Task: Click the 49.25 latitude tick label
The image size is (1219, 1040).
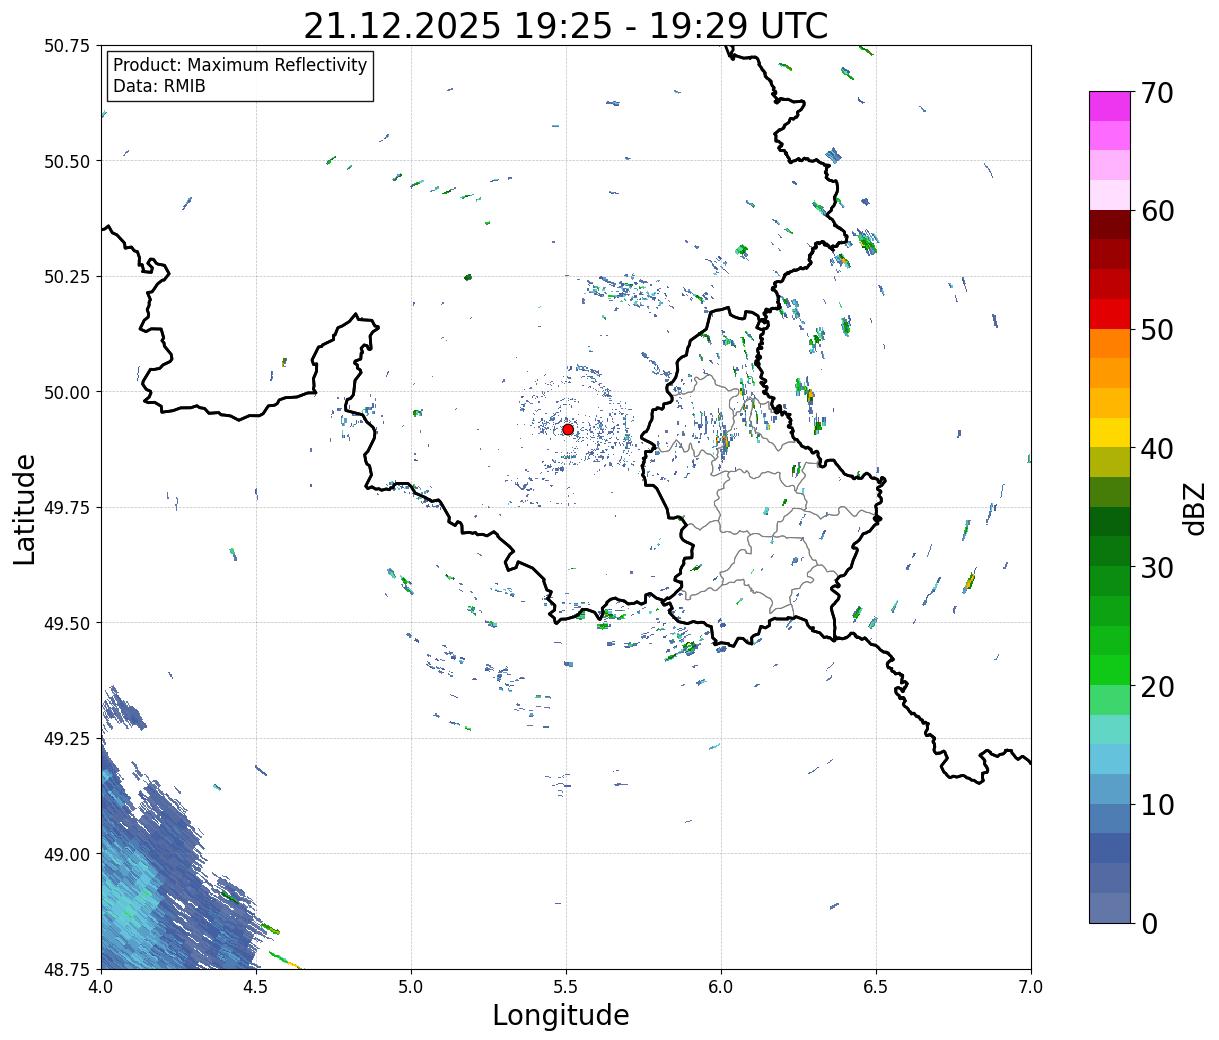Action: (67, 739)
